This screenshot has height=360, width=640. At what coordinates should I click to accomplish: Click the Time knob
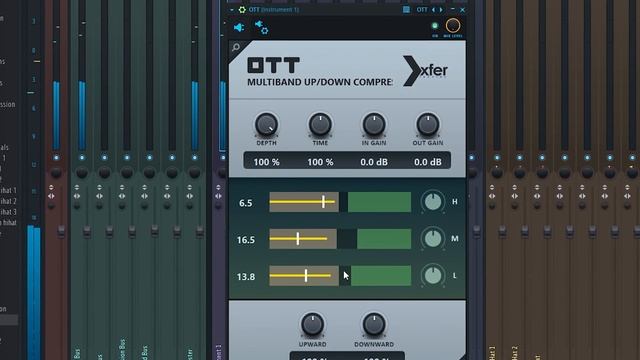tap(320, 124)
